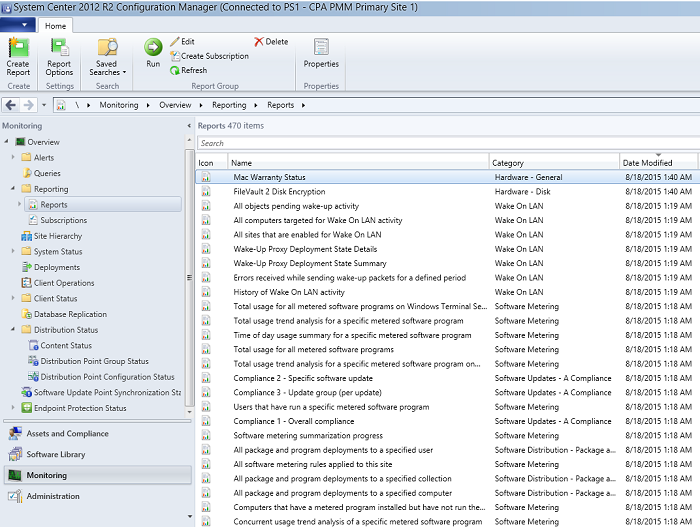
Task: Click Reporting in the breadcrumb path
Action: point(229,105)
